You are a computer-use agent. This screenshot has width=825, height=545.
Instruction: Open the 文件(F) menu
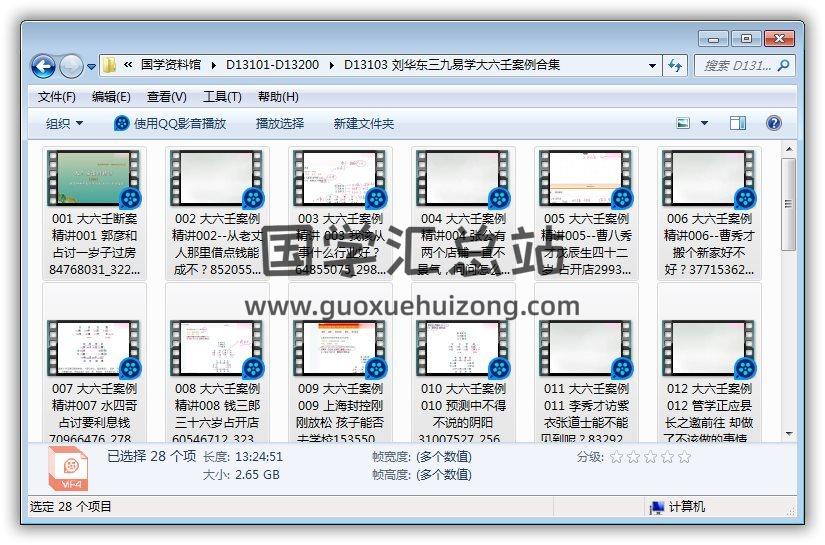point(57,97)
